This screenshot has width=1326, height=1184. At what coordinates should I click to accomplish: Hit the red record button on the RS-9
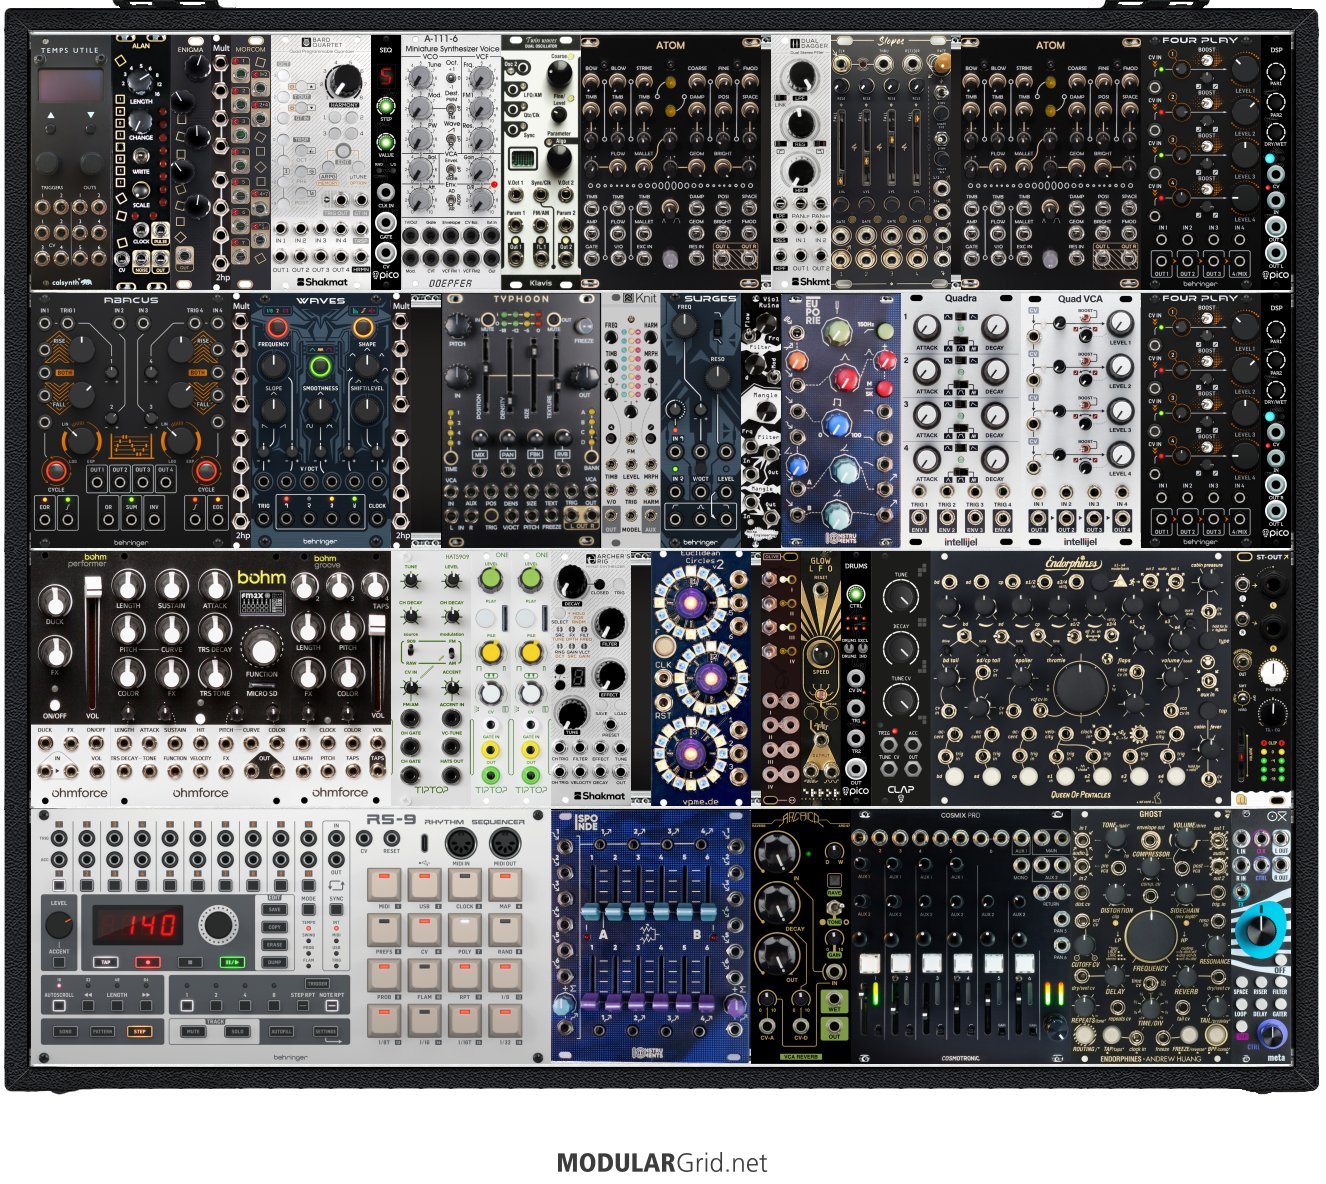[148, 963]
